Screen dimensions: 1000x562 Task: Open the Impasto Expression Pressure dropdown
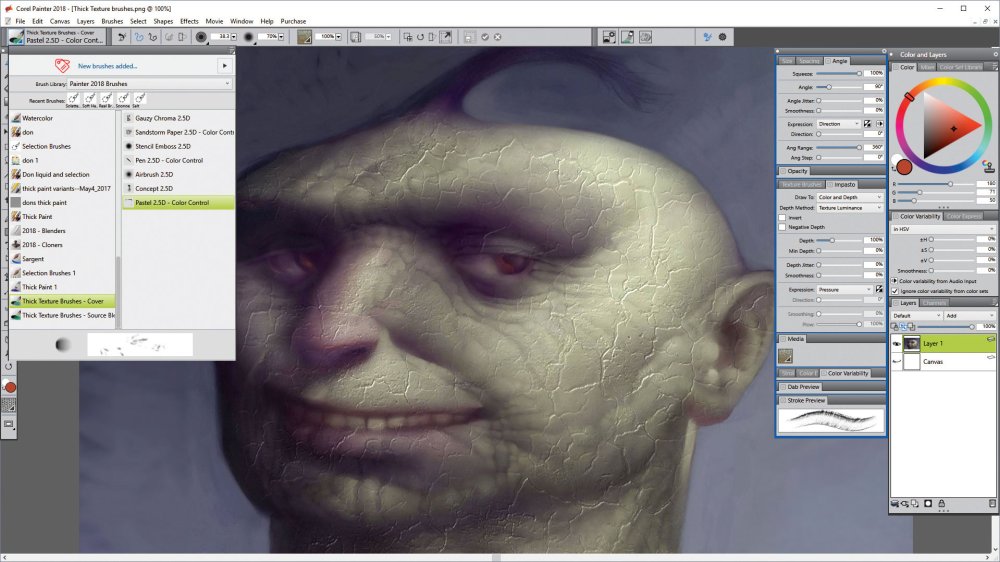coord(844,289)
